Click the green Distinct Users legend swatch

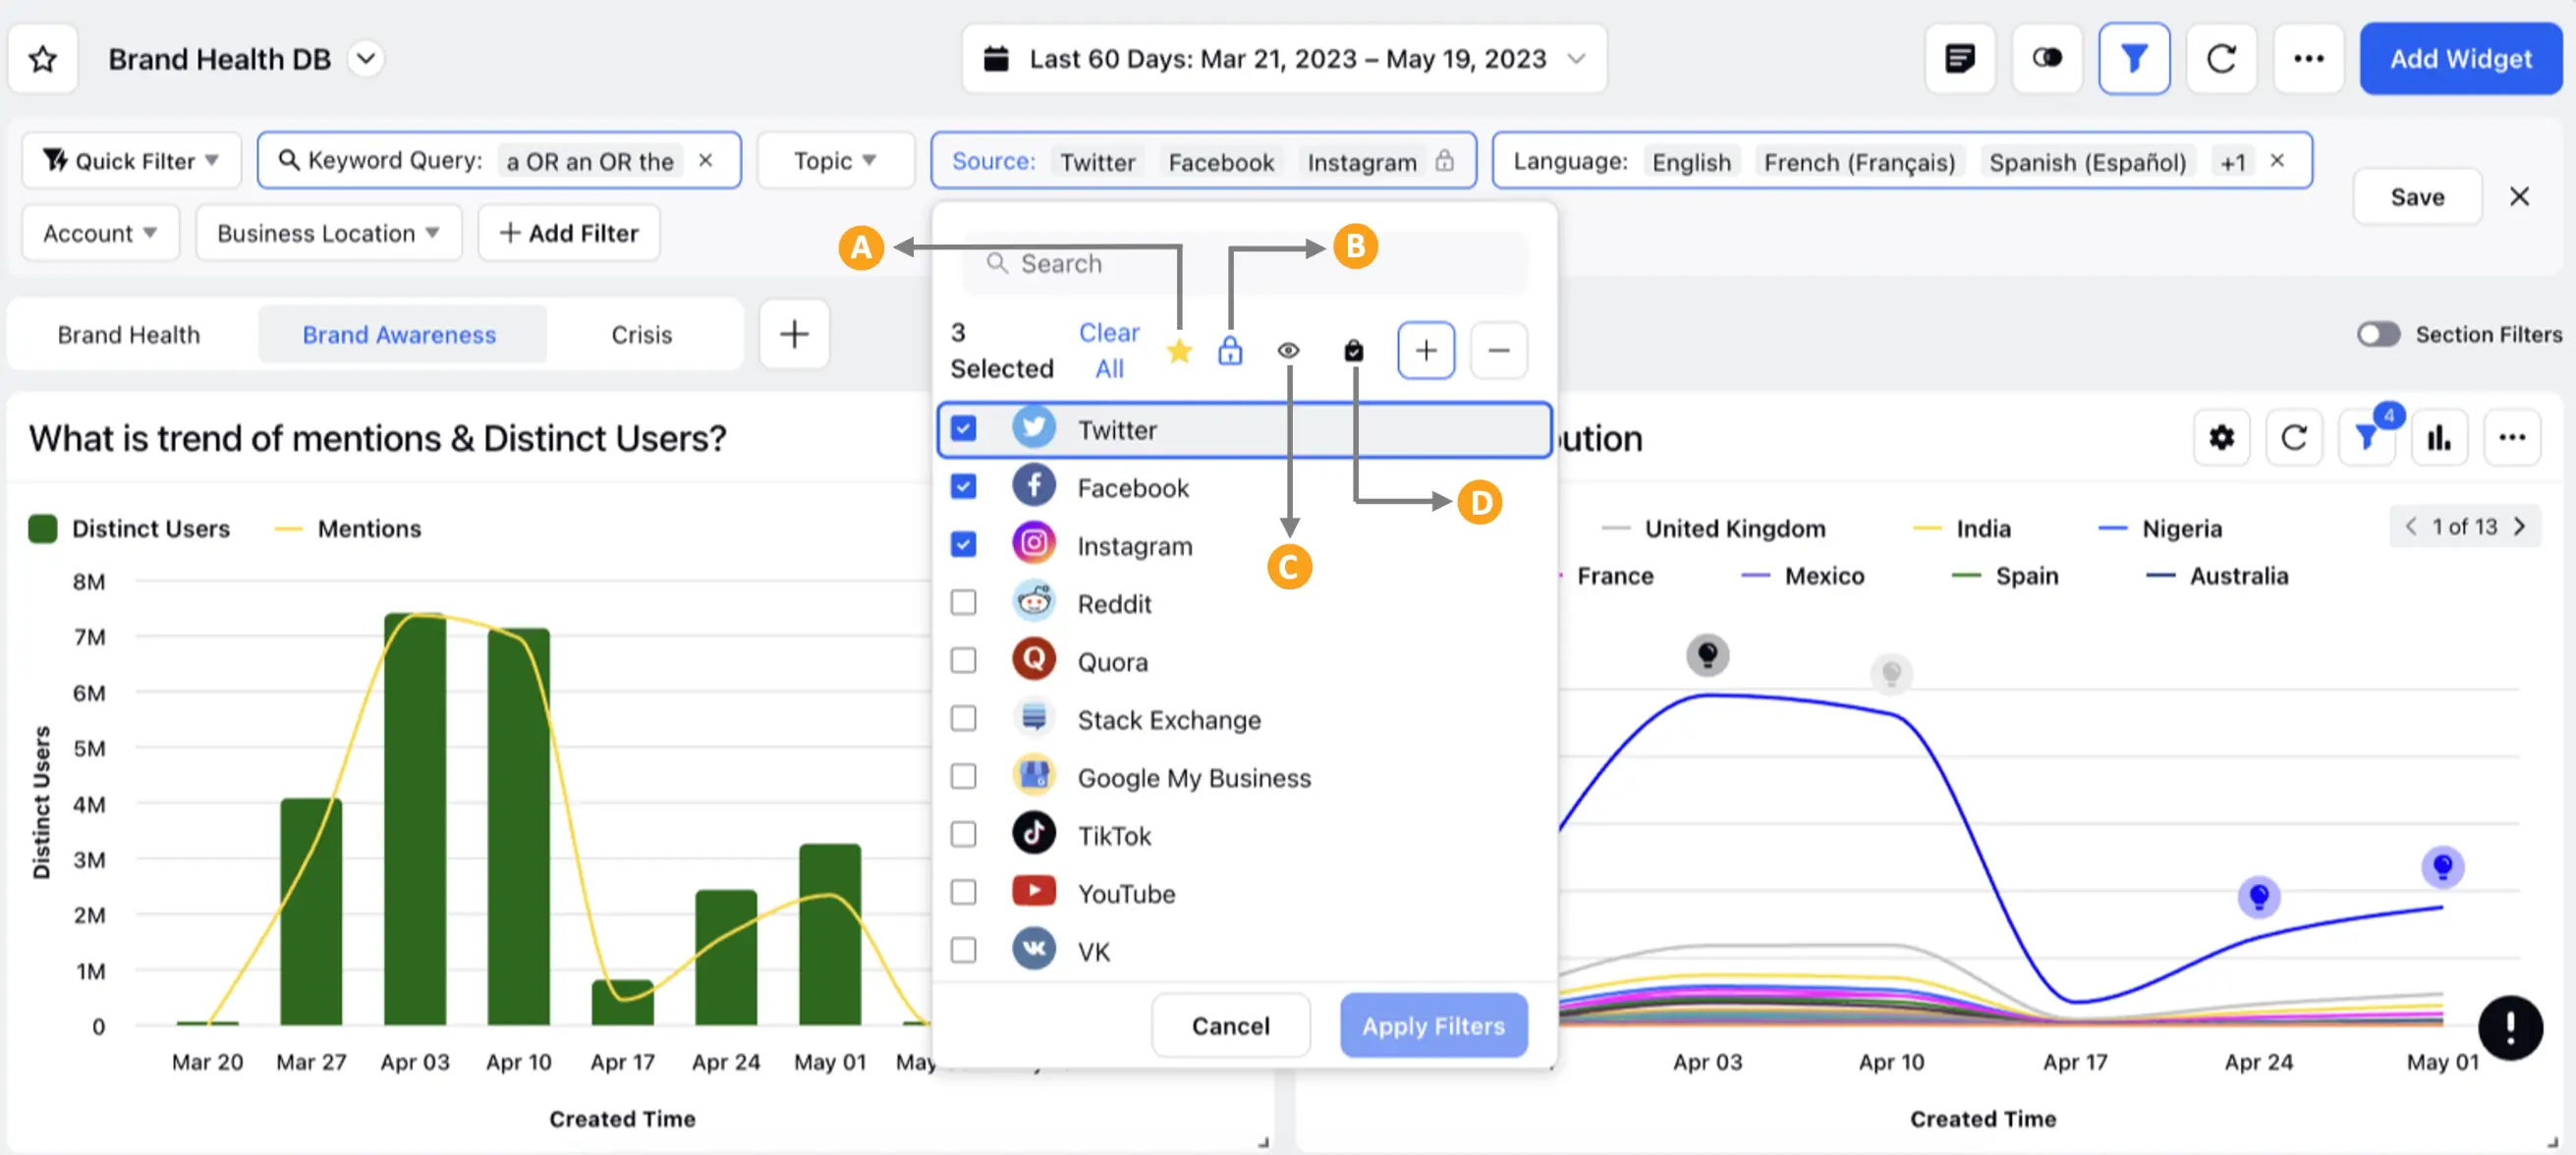click(x=43, y=528)
